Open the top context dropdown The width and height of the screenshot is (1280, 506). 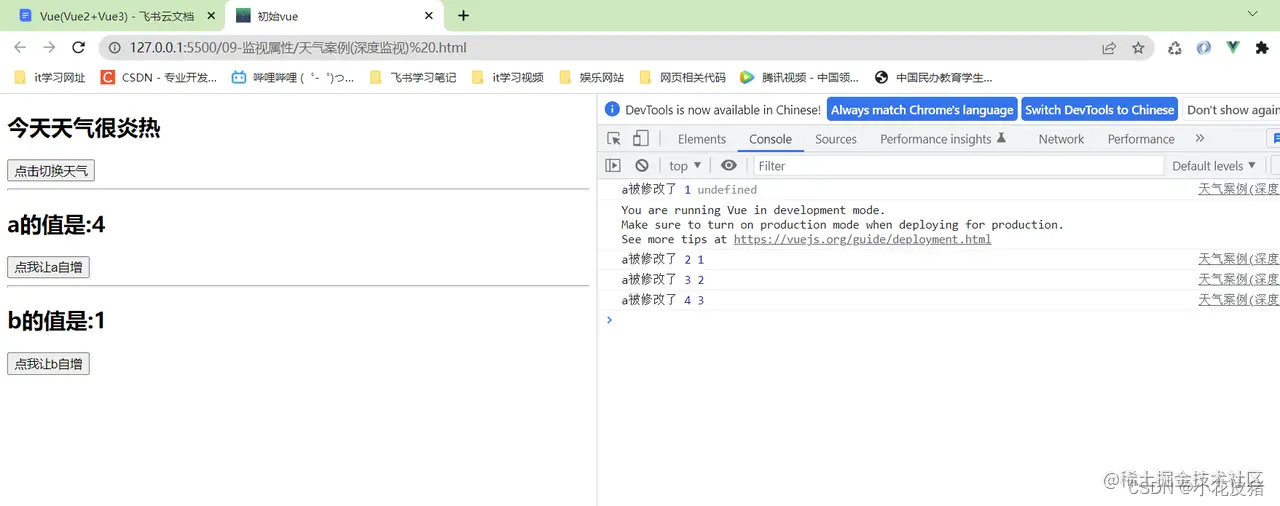[x=685, y=166]
